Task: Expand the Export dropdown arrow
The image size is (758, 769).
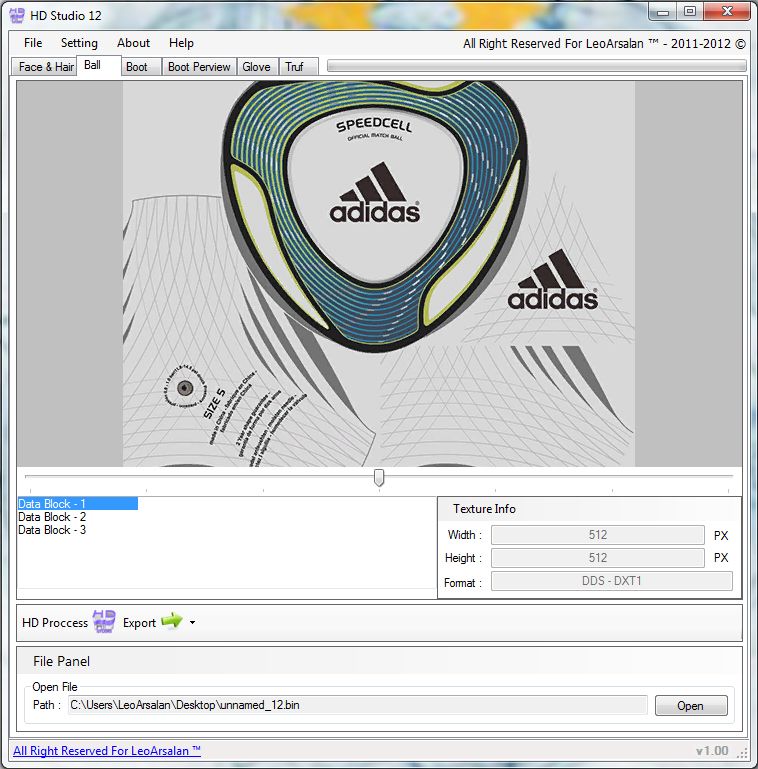Action: [x=192, y=623]
